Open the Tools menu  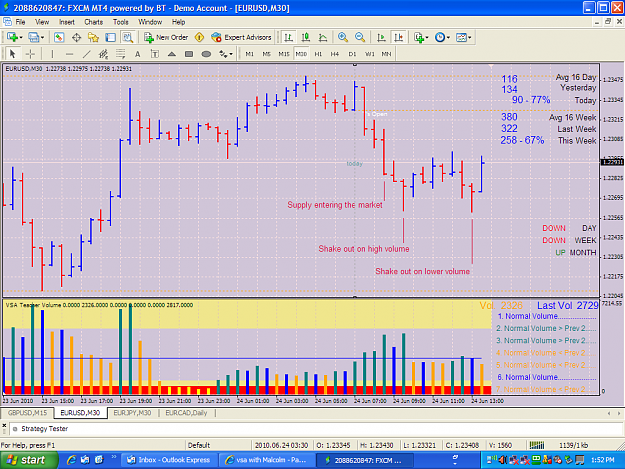(x=120, y=22)
